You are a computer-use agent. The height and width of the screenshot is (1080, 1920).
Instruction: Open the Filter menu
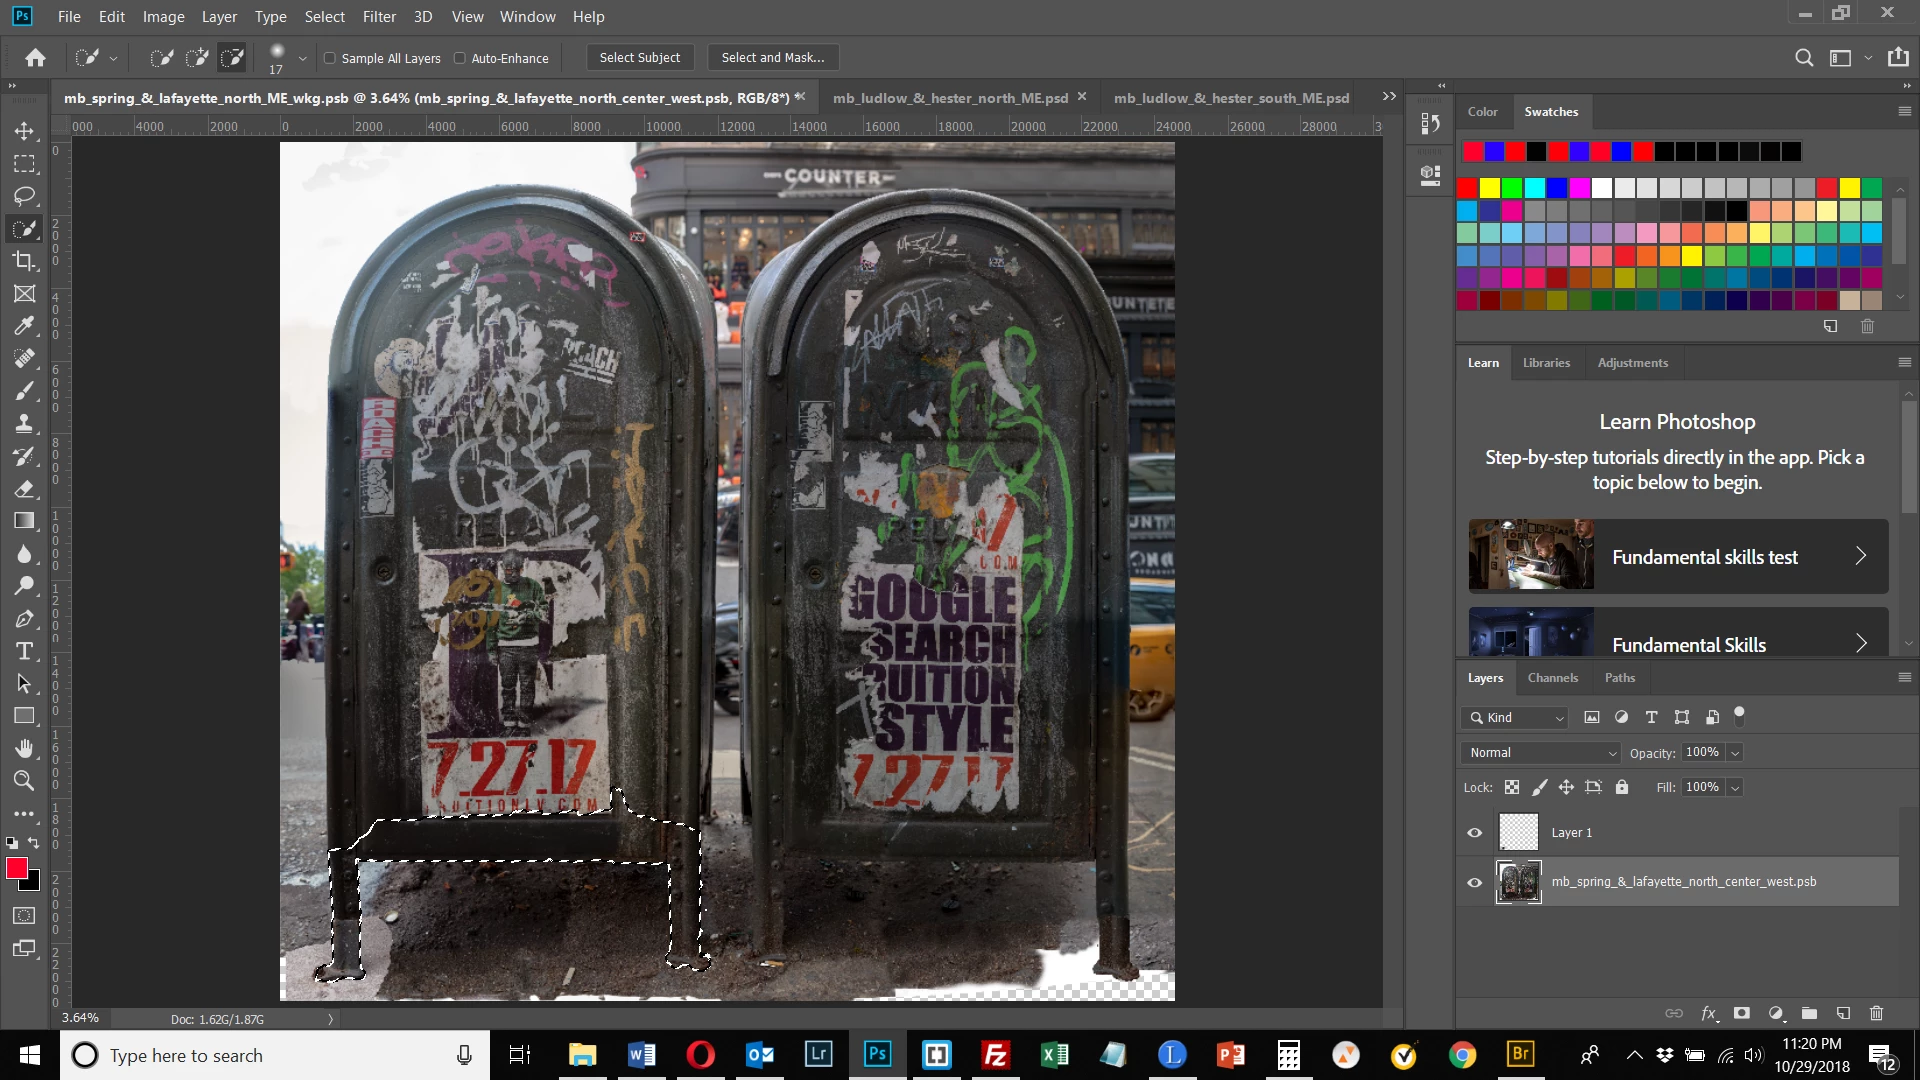pos(379,16)
